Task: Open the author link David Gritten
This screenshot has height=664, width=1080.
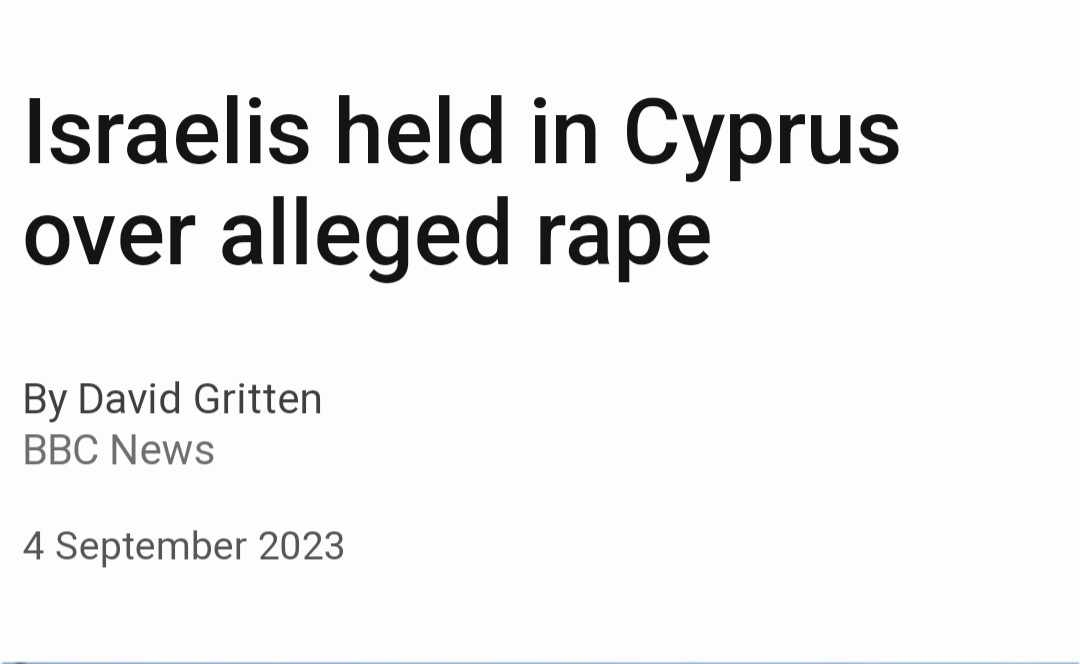Action: pos(200,399)
